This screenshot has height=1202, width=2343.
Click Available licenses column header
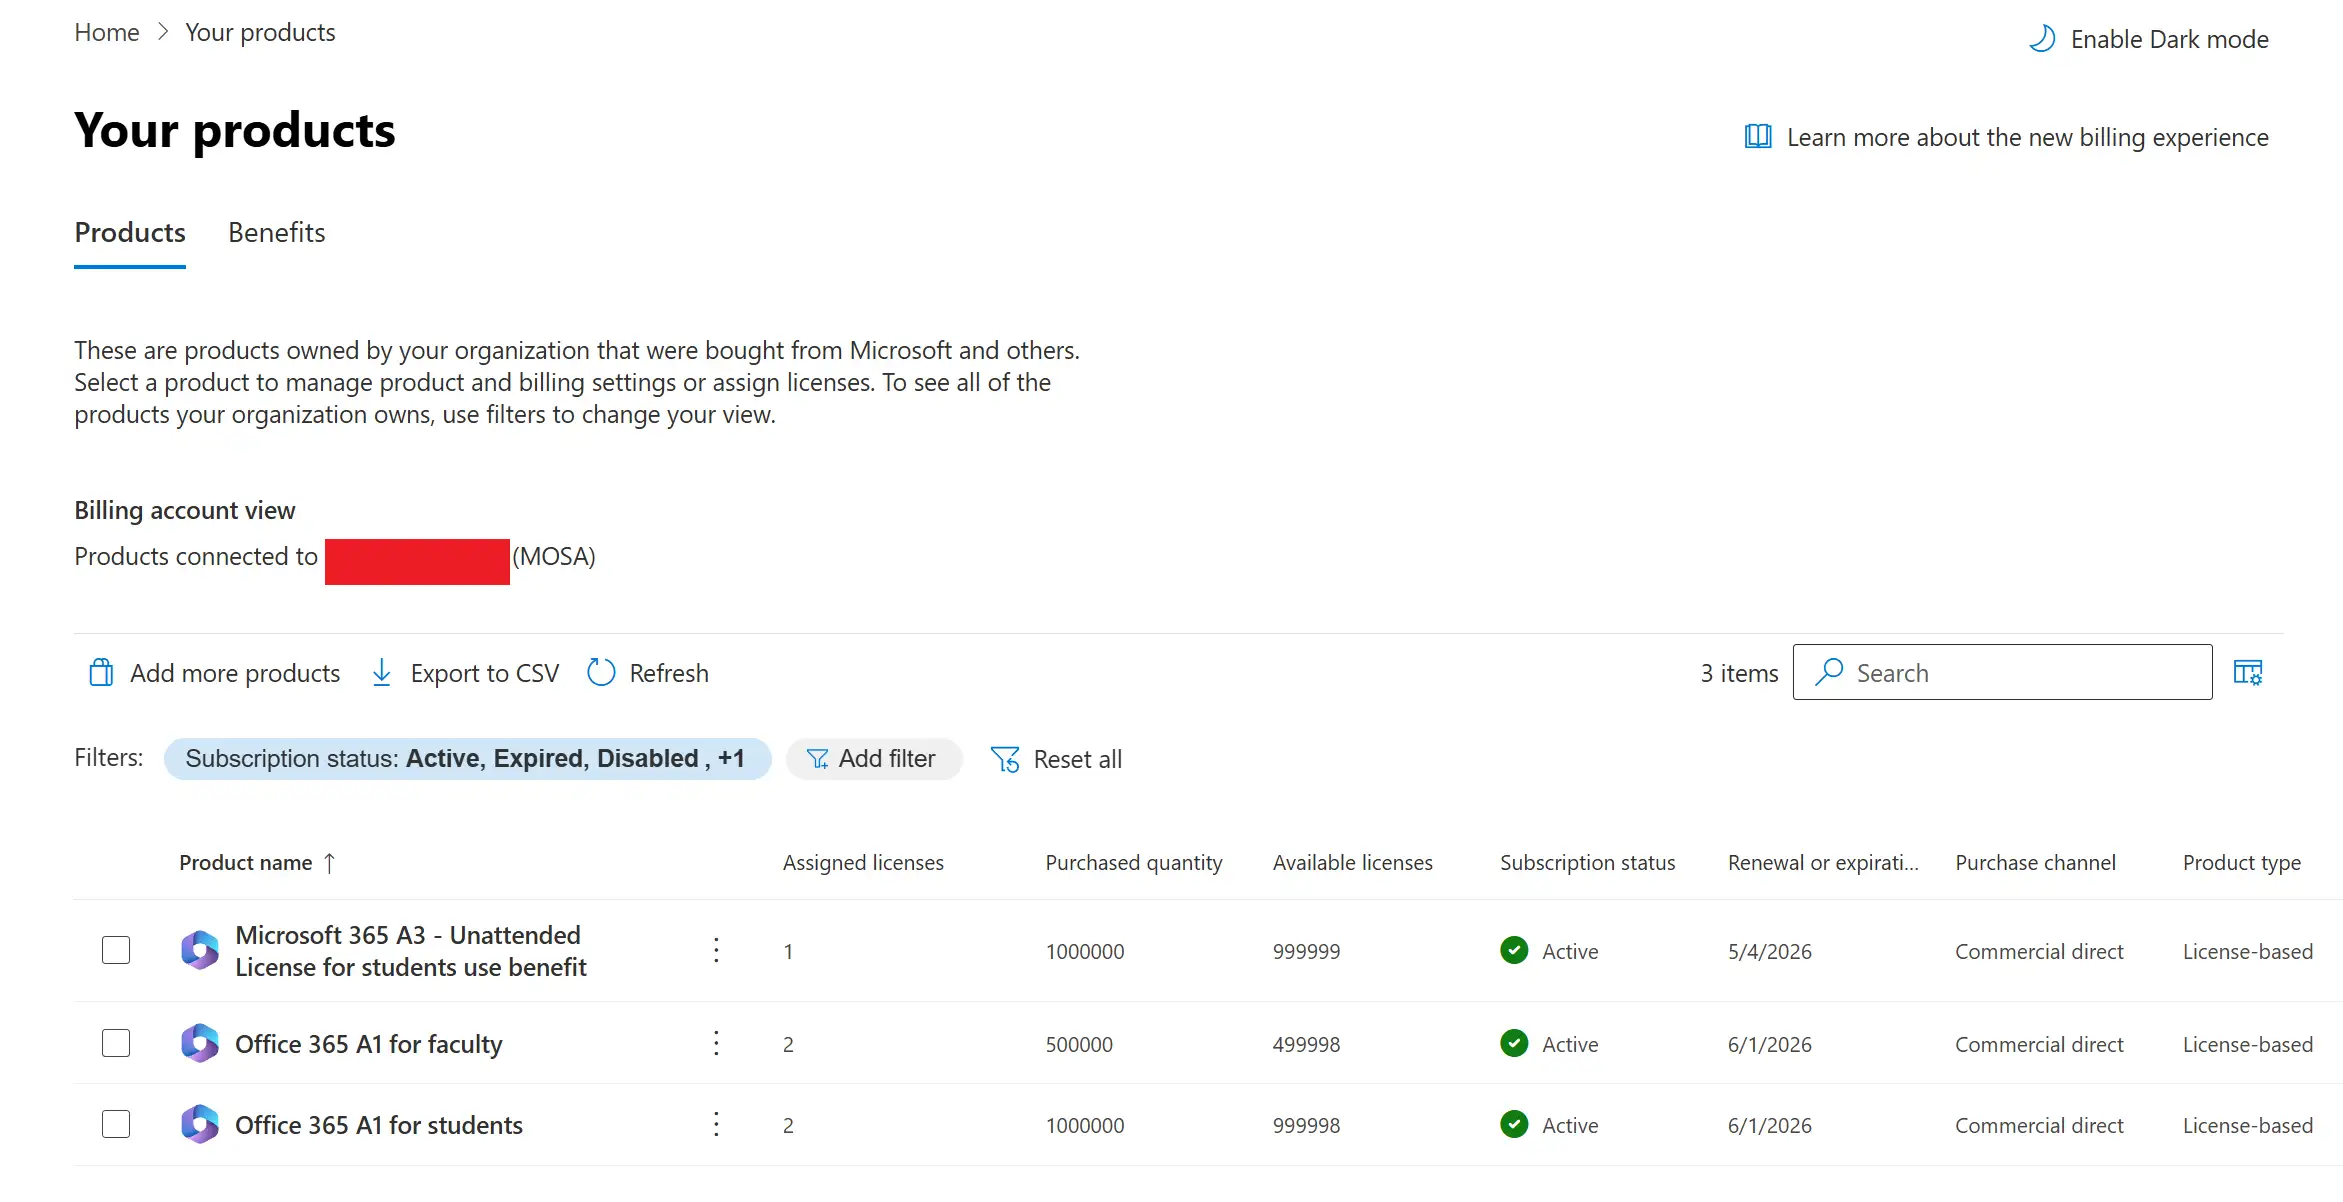[1352, 863]
